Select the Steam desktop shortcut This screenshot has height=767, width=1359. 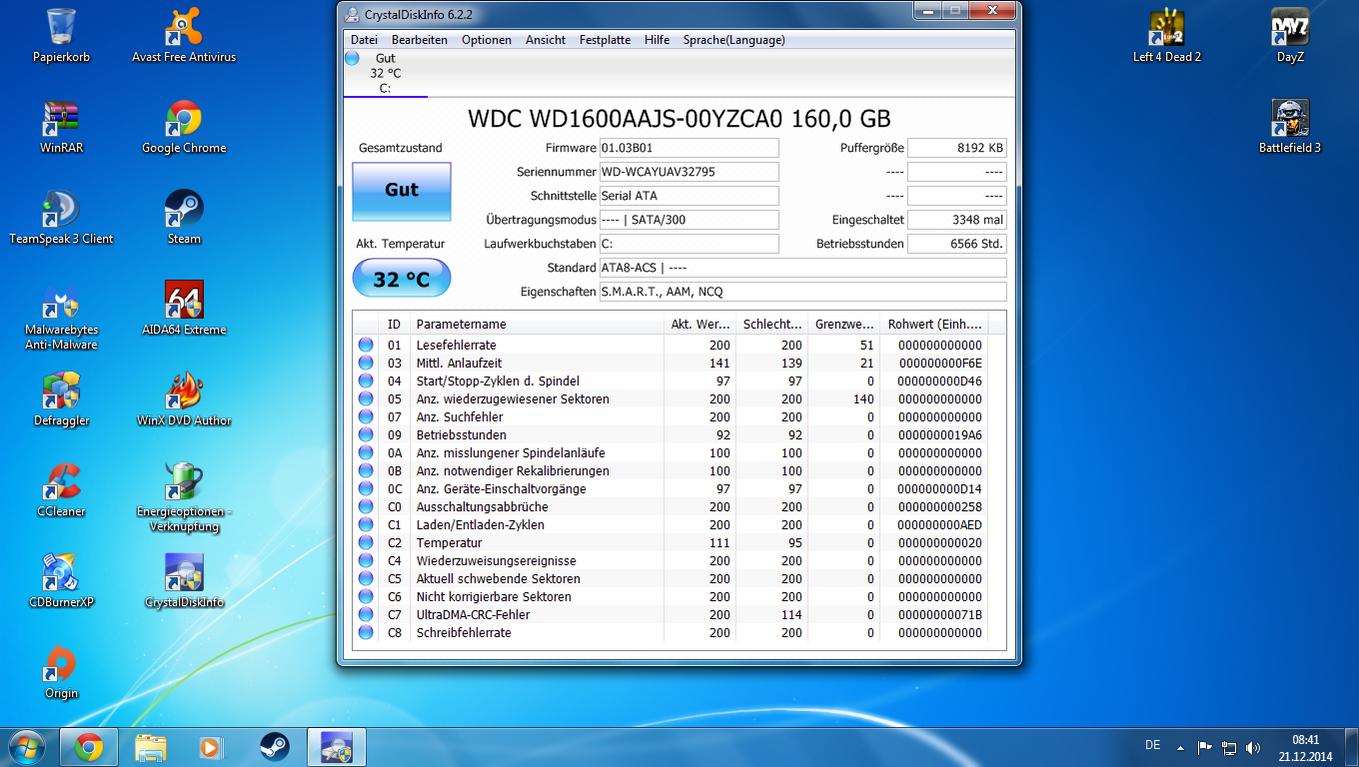[184, 218]
